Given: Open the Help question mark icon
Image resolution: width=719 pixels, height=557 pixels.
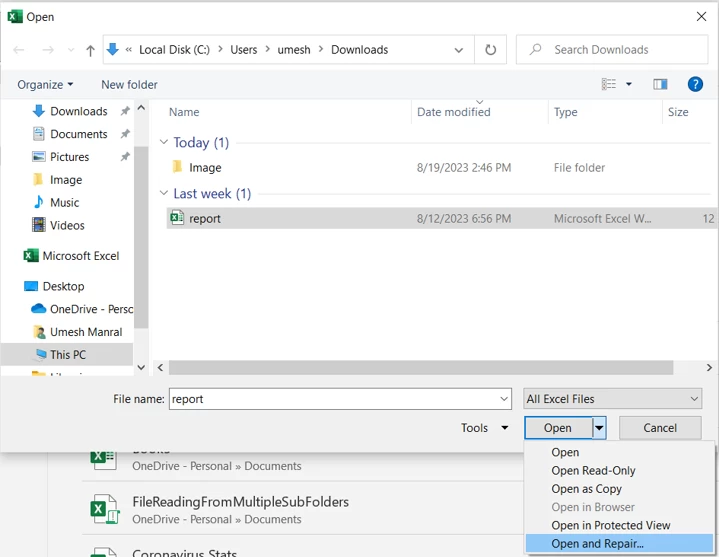Looking at the screenshot, I should (x=695, y=84).
